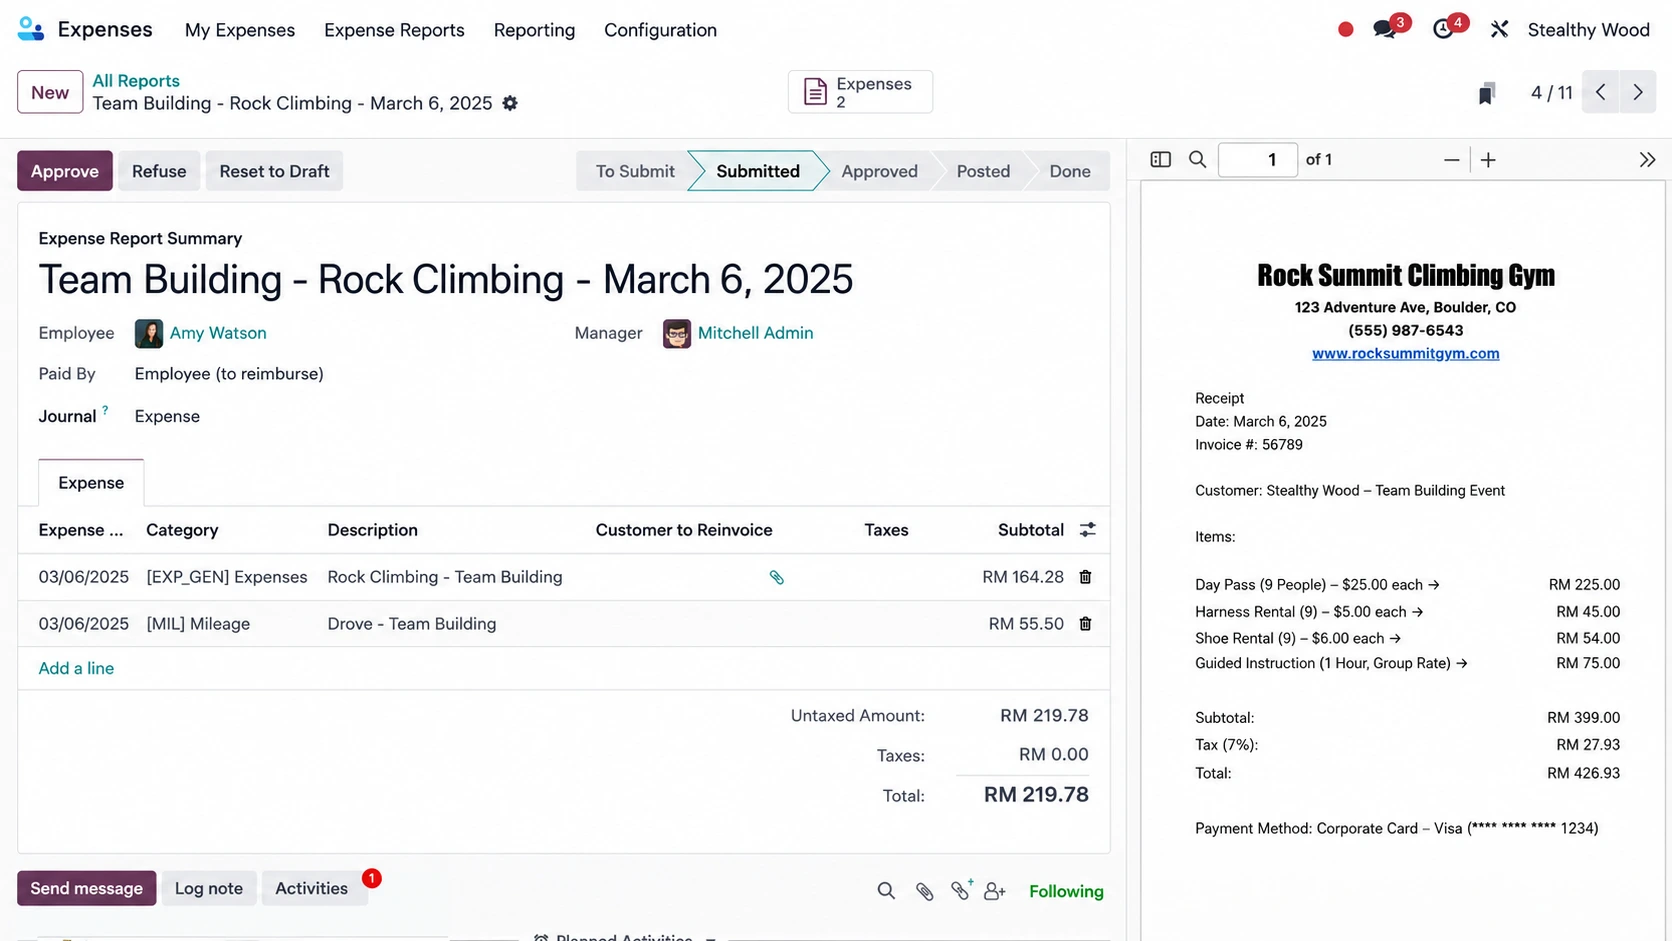
Task: Click the Journal field value Expense
Action: tap(167, 416)
